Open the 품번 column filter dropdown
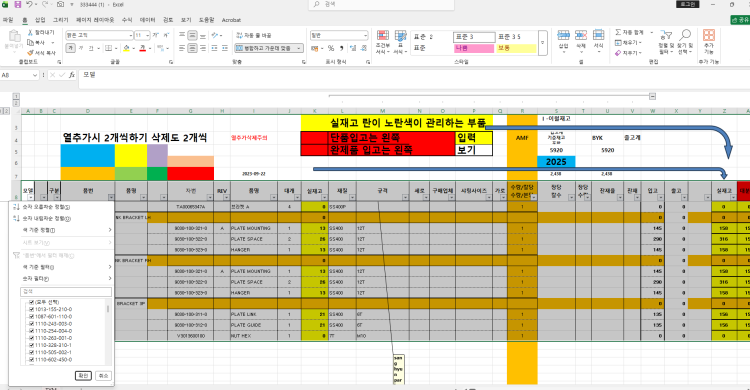 point(111,198)
